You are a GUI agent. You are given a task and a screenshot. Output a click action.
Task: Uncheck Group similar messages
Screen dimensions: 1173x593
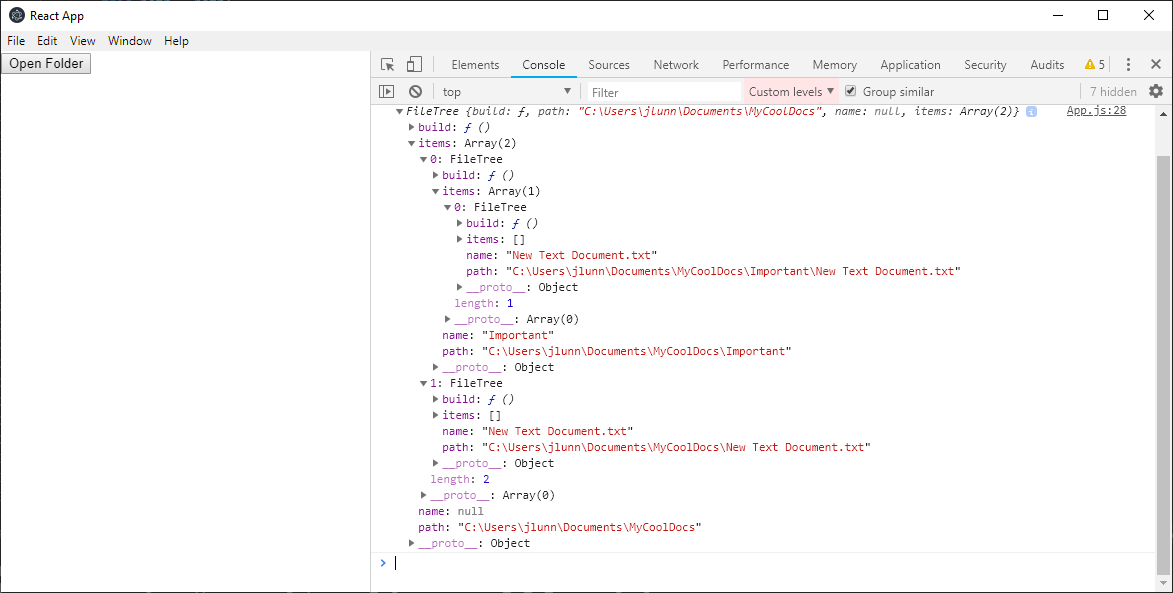point(850,91)
